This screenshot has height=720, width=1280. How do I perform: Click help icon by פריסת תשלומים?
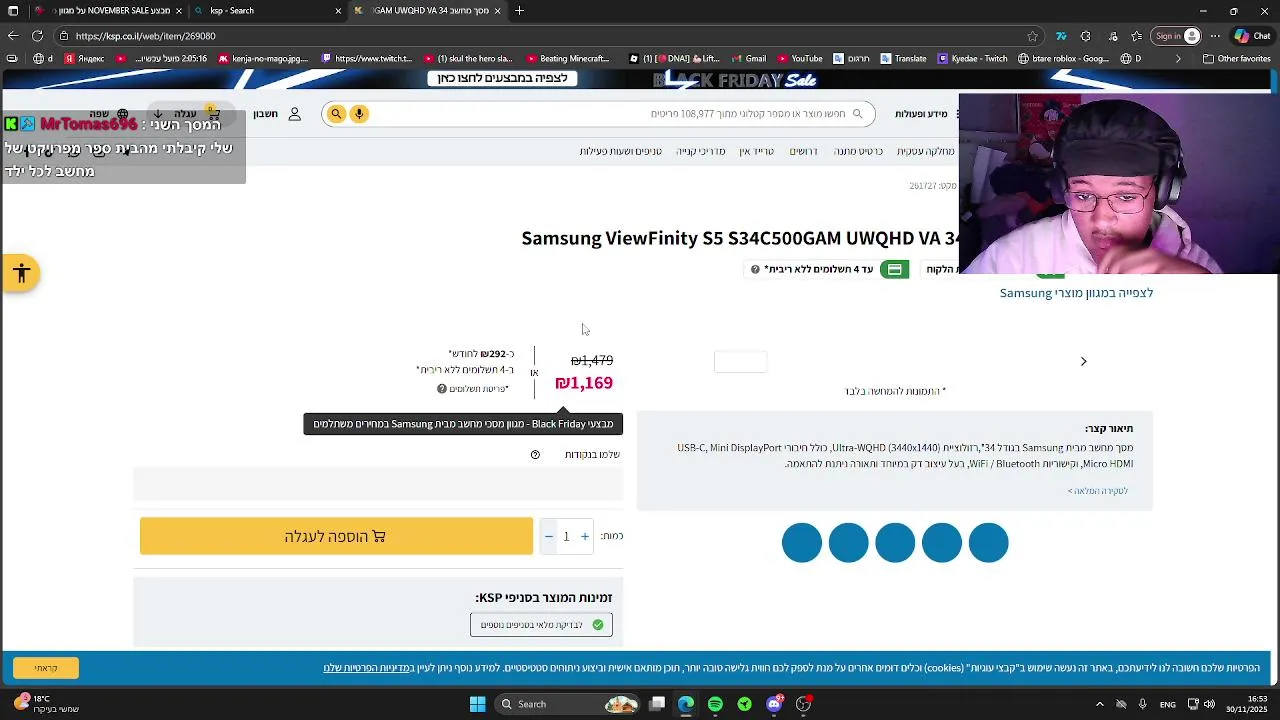441,389
